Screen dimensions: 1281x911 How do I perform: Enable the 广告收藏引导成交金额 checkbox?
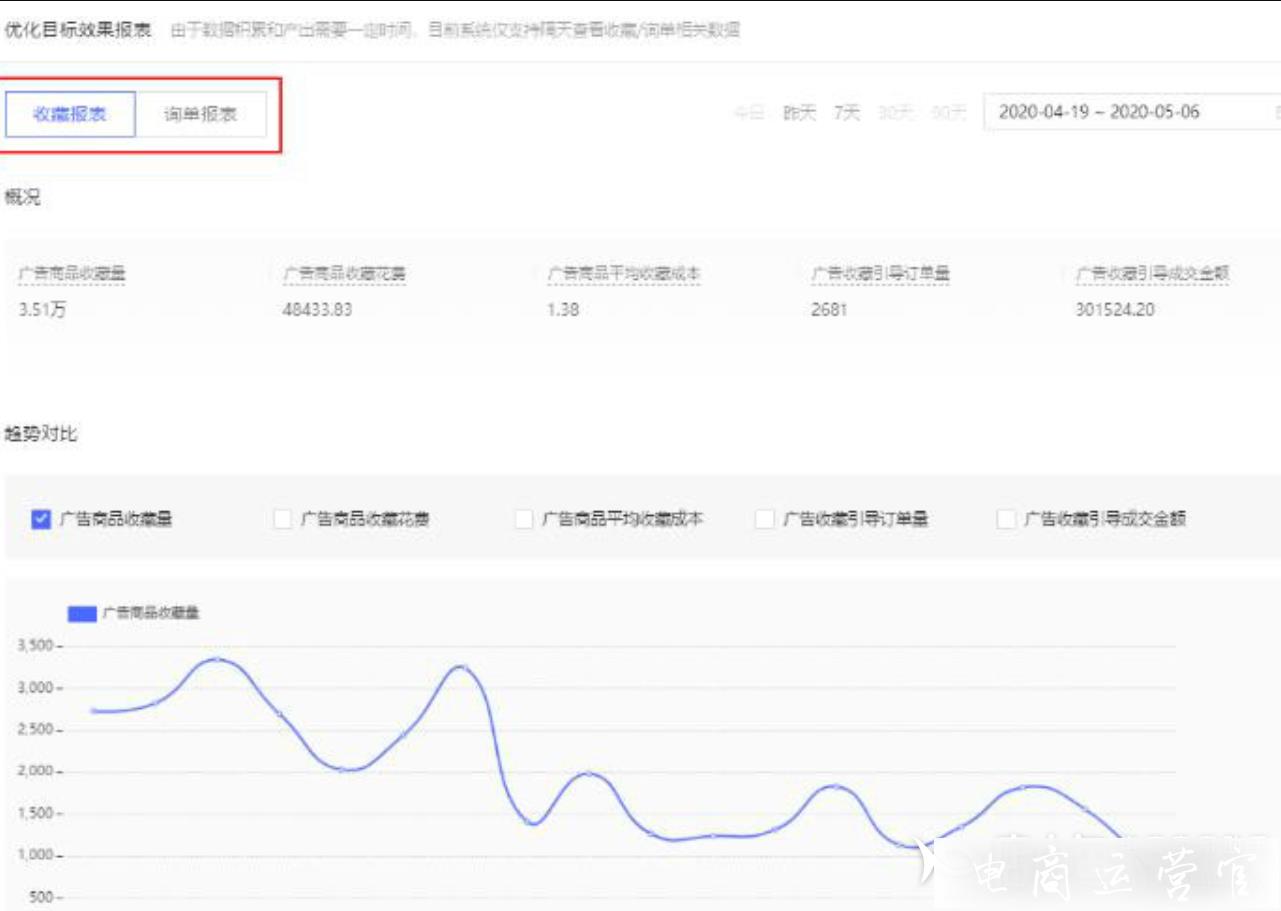[x=1007, y=519]
